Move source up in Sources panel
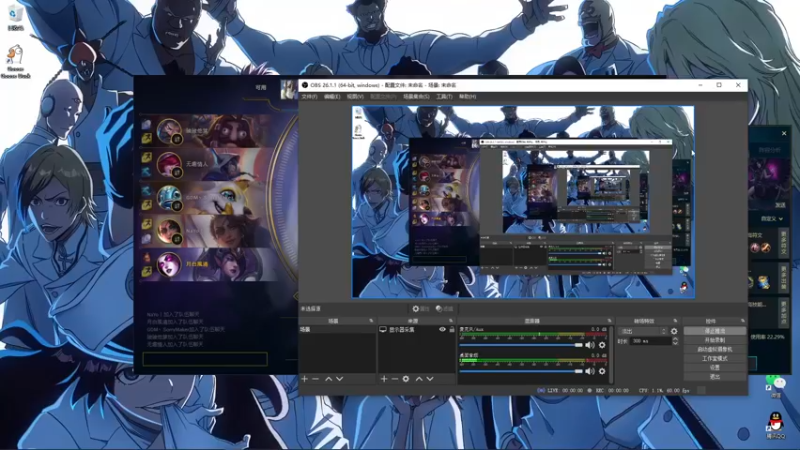 (x=419, y=379)
